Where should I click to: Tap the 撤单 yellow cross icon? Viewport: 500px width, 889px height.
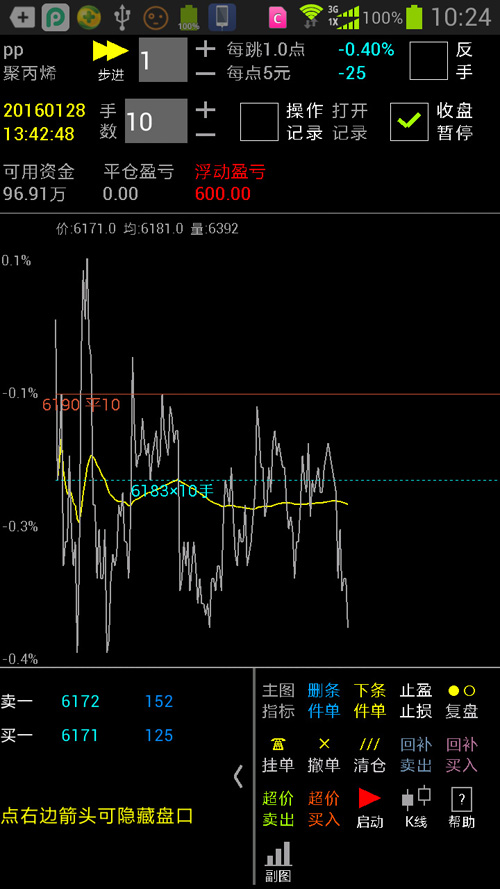point(324,744)
